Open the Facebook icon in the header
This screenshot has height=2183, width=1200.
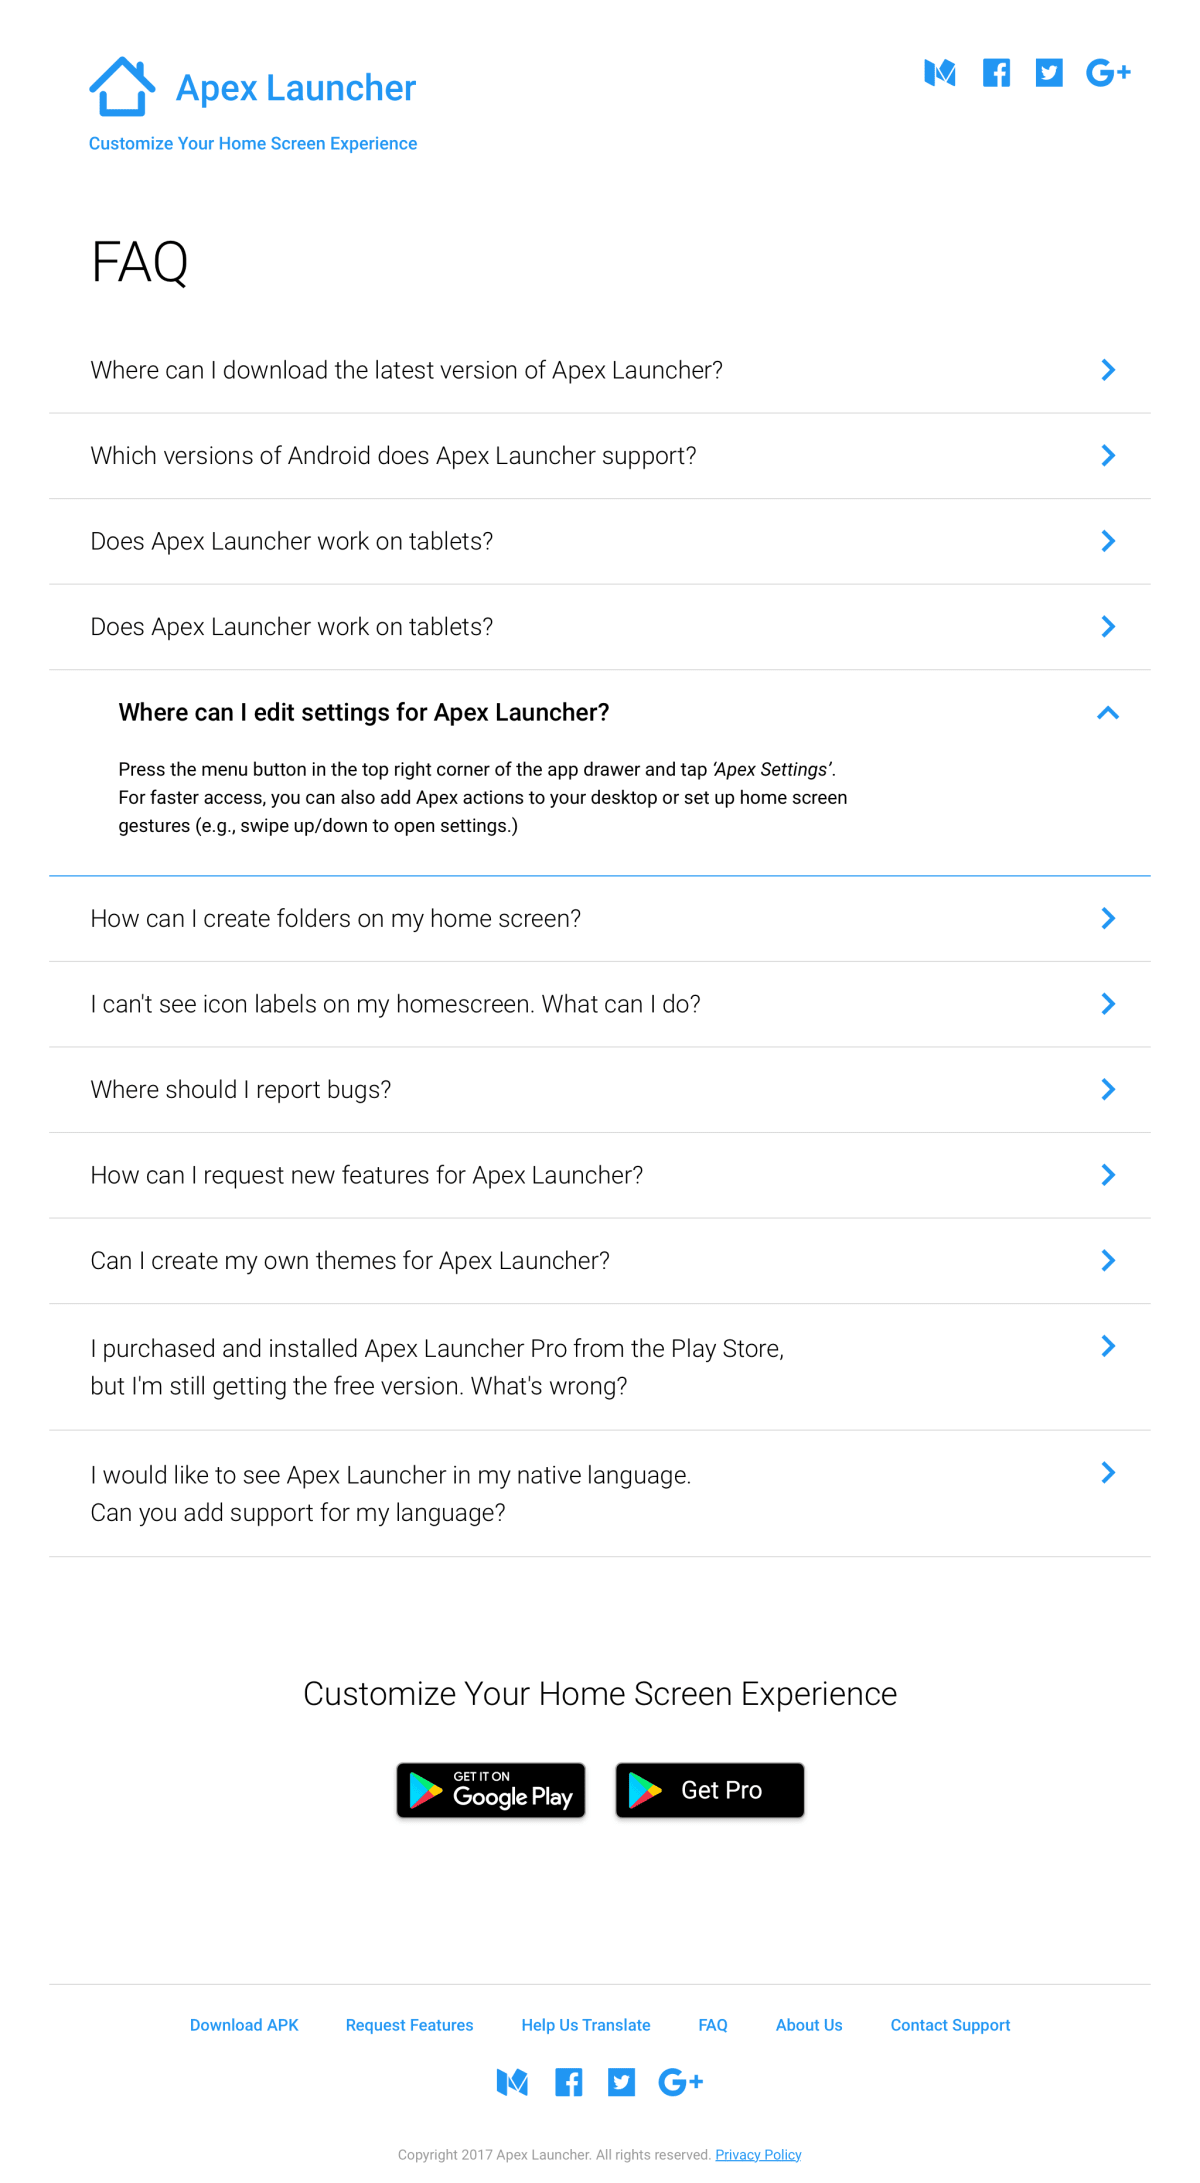pos(996,73)
